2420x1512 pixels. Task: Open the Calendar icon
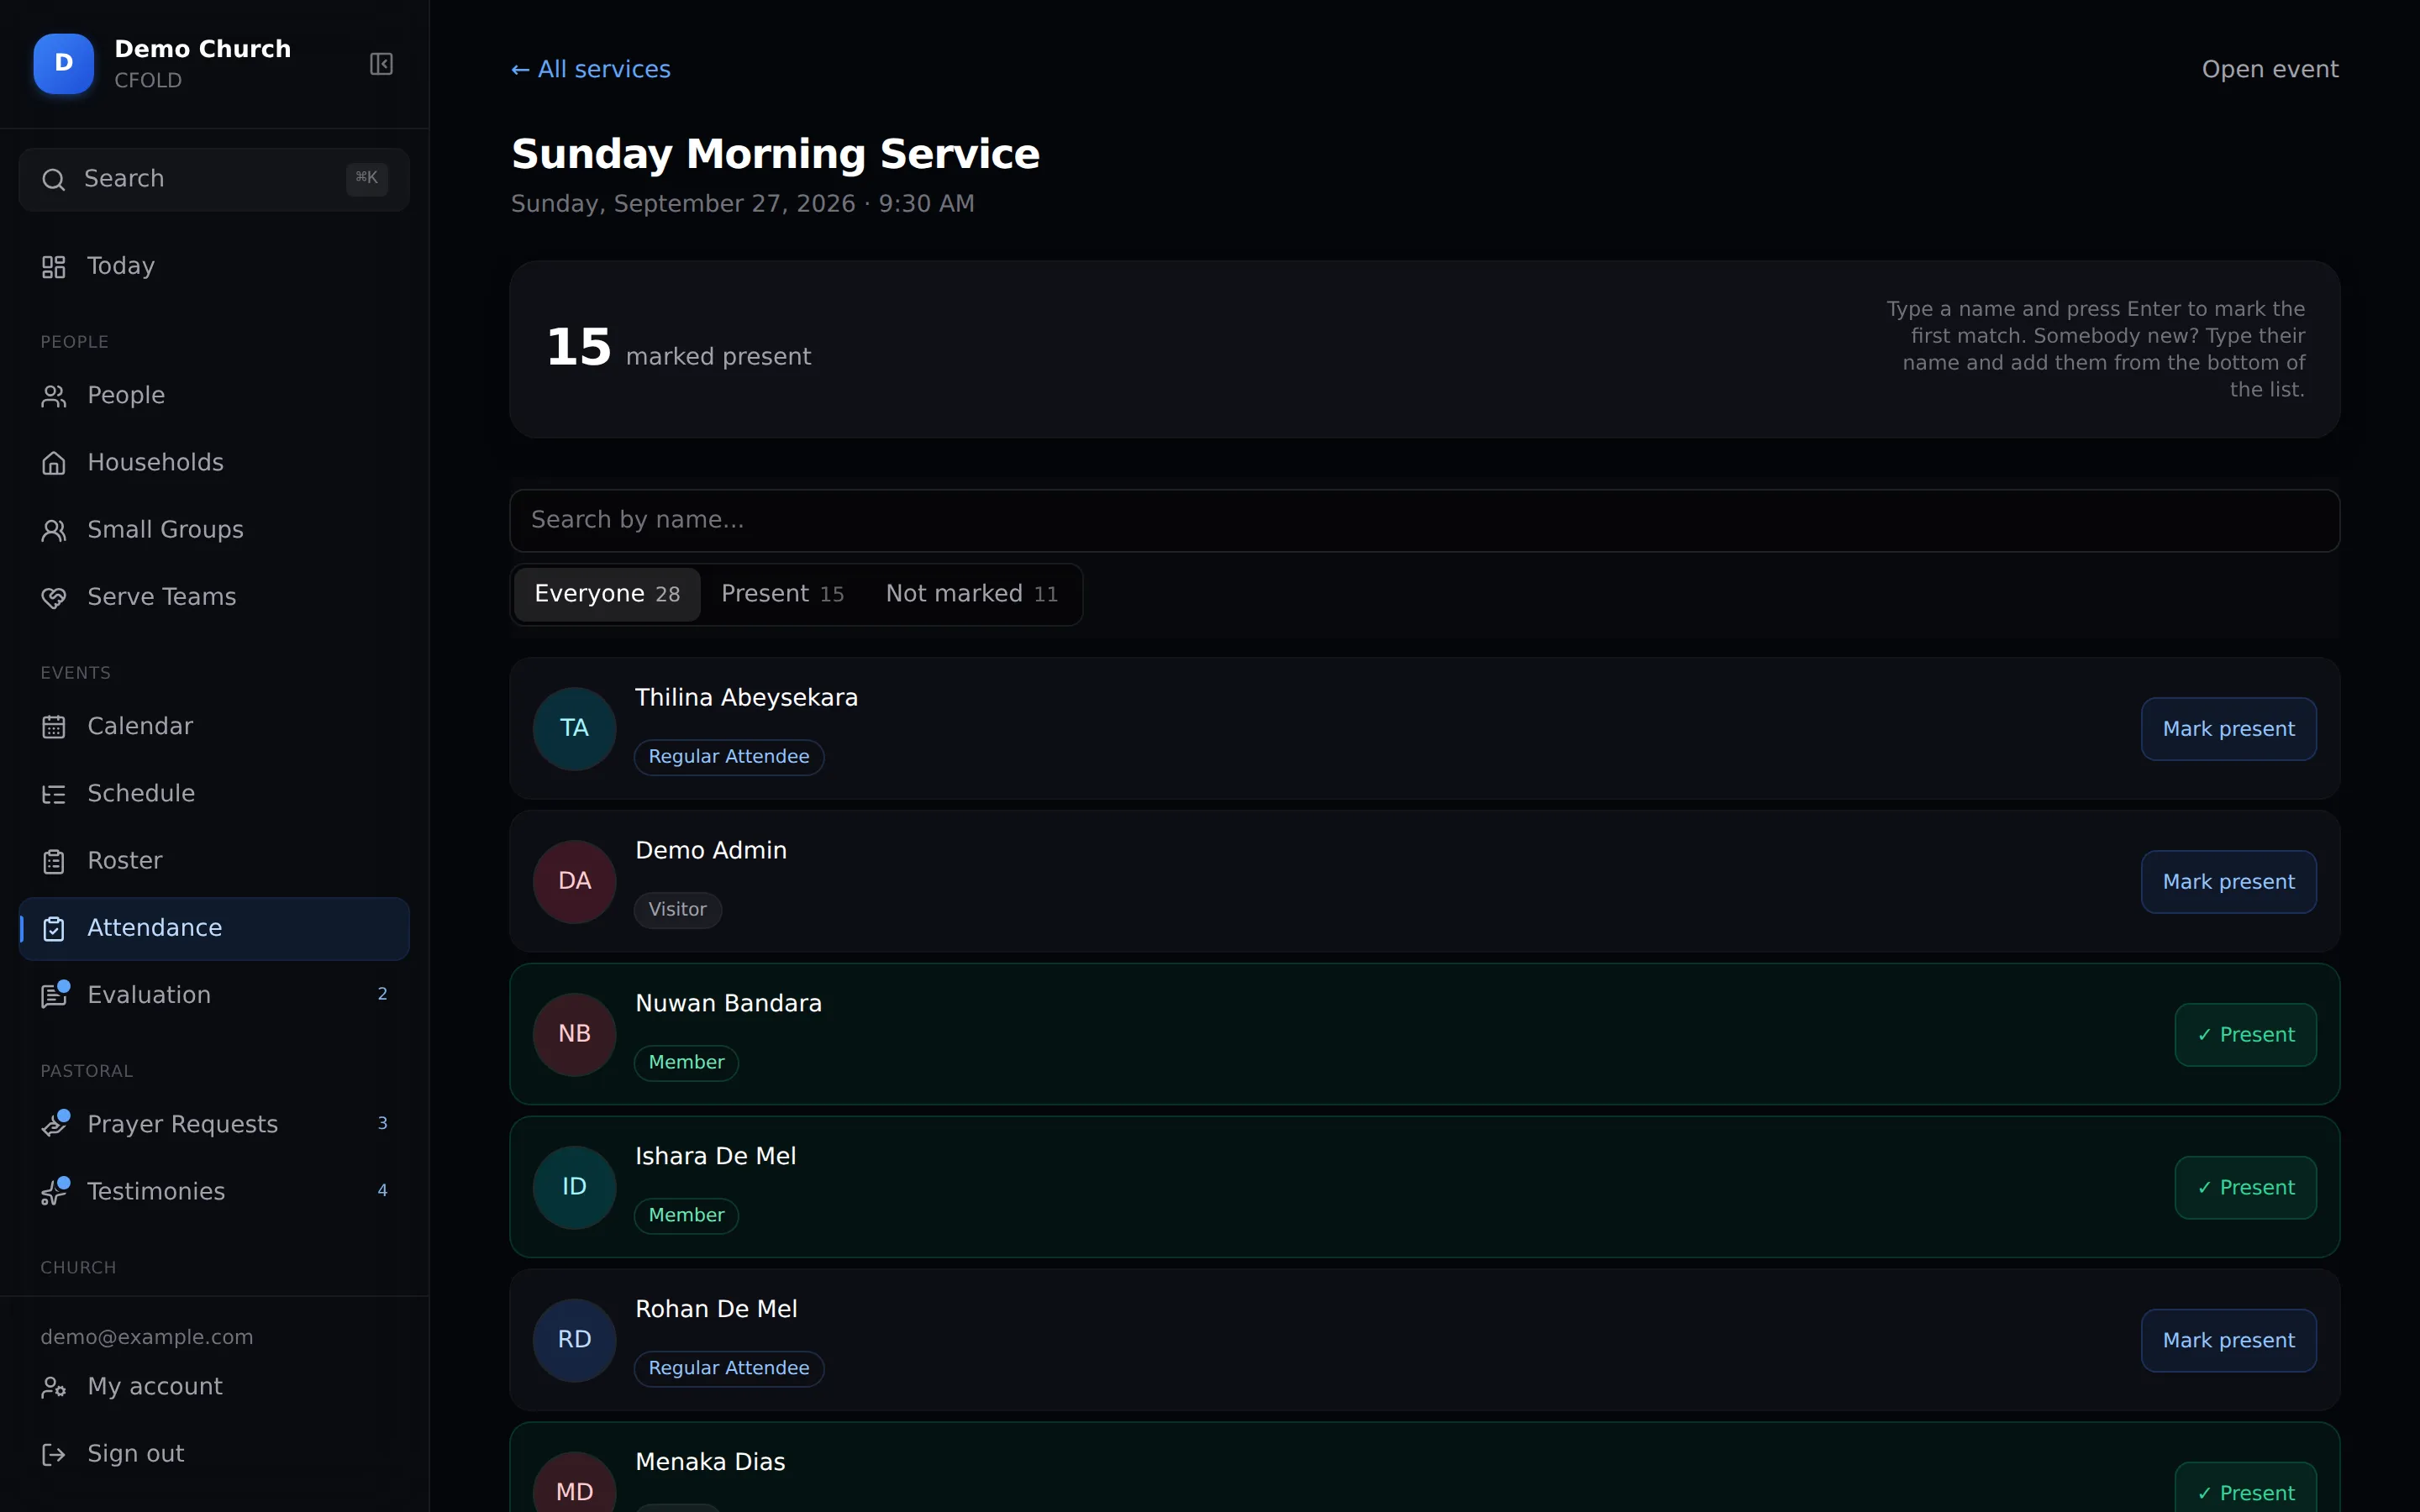54,727
